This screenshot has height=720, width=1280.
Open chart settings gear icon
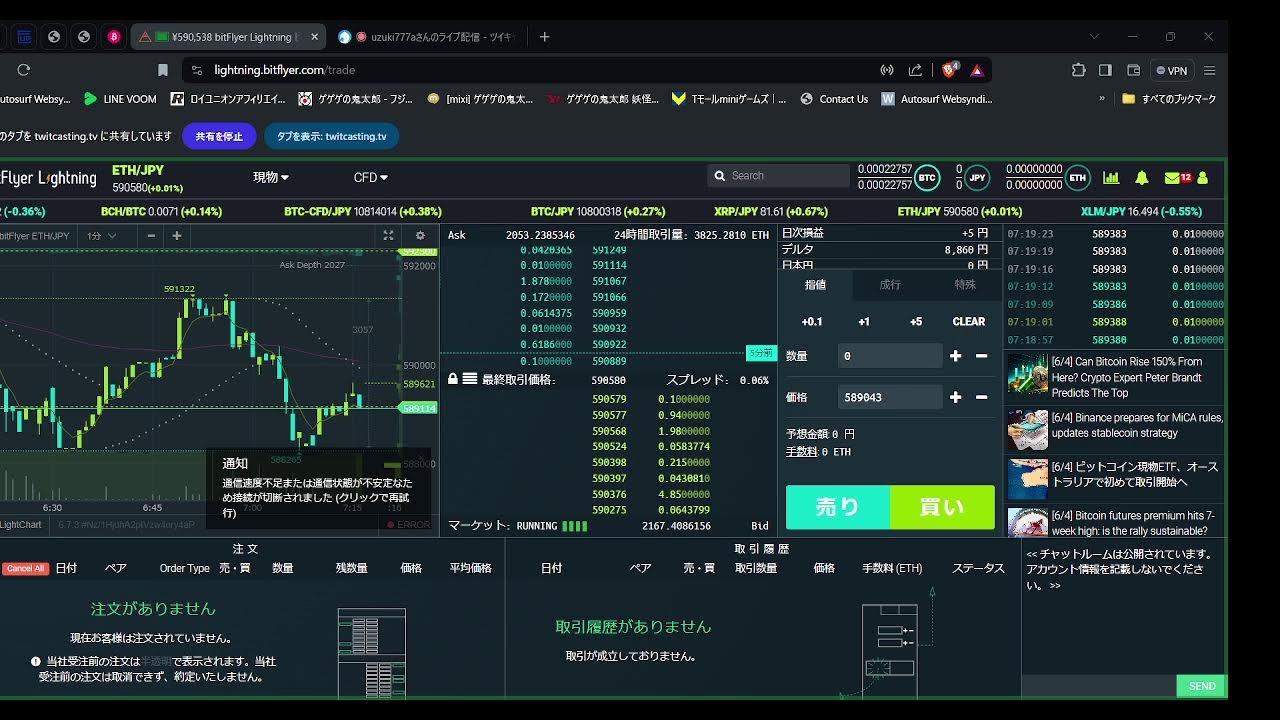[x=420, y=236]
